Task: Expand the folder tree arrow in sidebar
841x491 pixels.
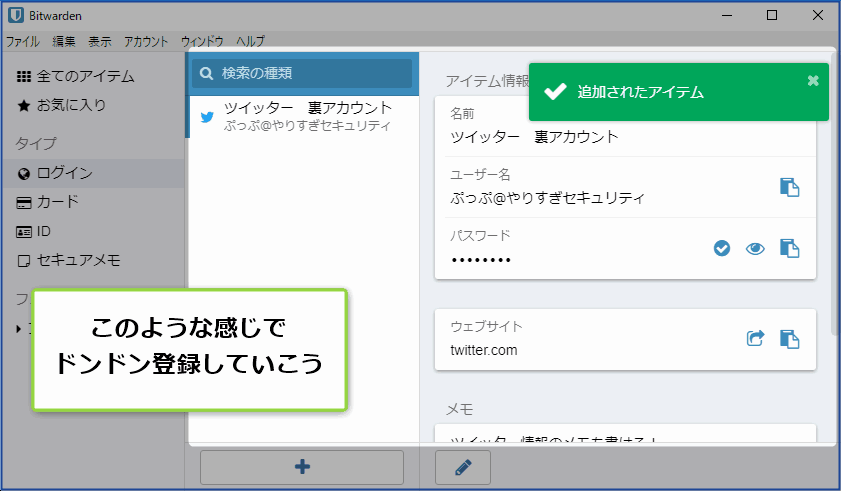Action: pyautogui.click(x=18, y=328)
